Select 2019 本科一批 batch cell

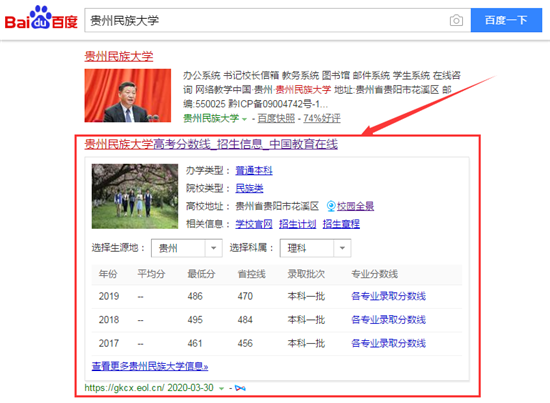pos(306,296)
